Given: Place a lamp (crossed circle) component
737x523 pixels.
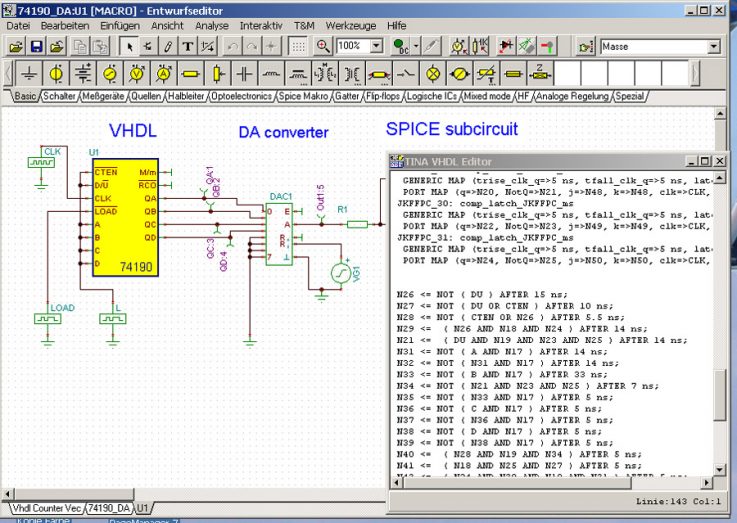Looking at the screenshot, I should click(432, 73).
